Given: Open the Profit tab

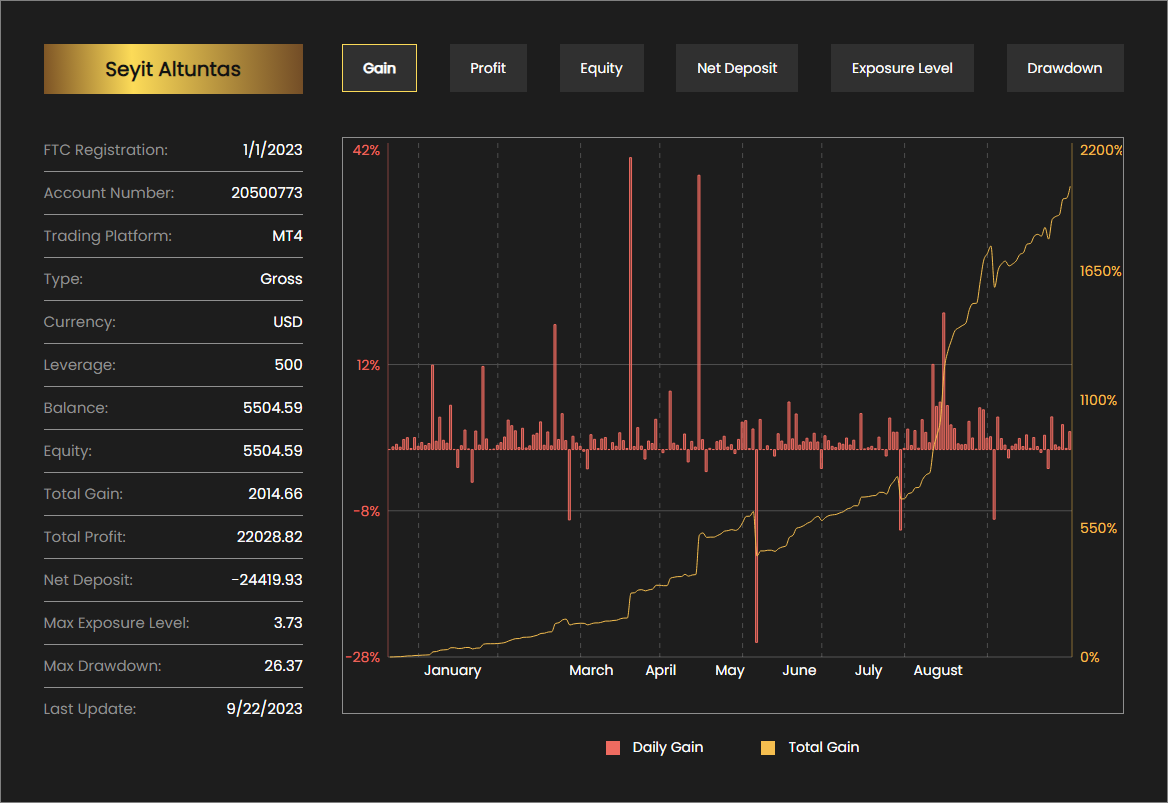Looking at the screenshot, I should click(488, 68).
